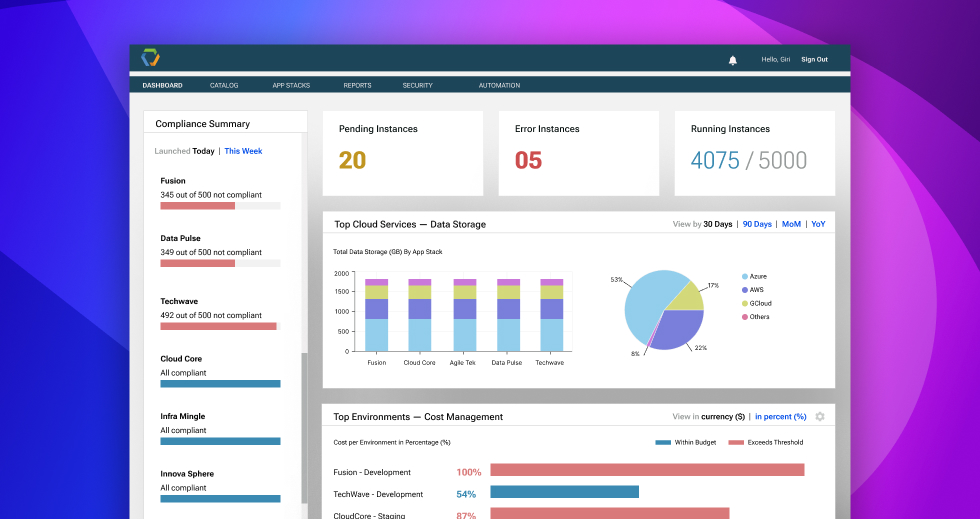The width and height of the screenshot is (980, 519).
Task: Click the Compliance Summary heading
Action: click(x=202, y=124)
